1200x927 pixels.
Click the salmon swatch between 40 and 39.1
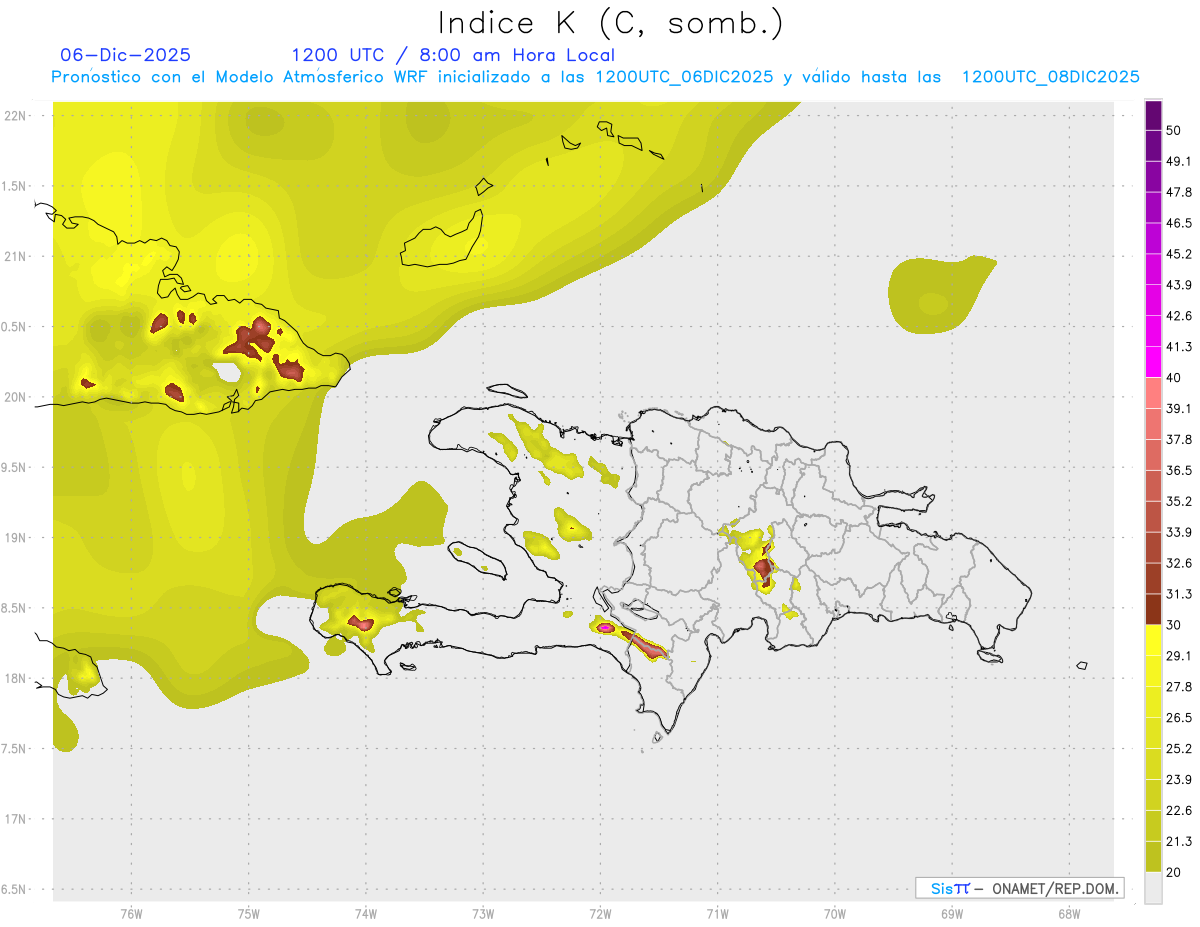1154,393
